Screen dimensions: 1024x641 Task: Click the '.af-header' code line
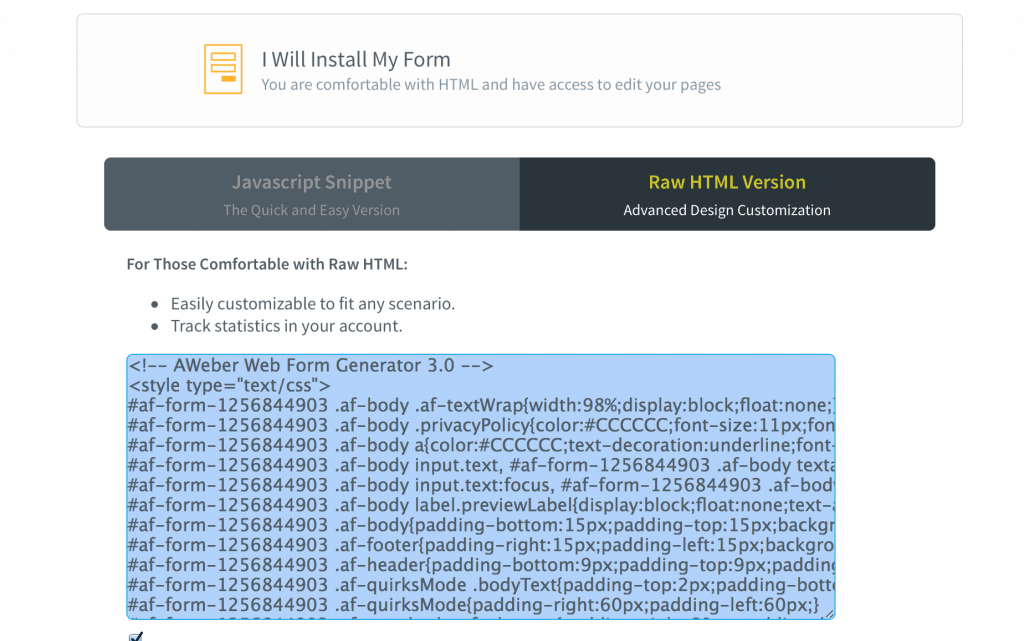pos(481,565)
